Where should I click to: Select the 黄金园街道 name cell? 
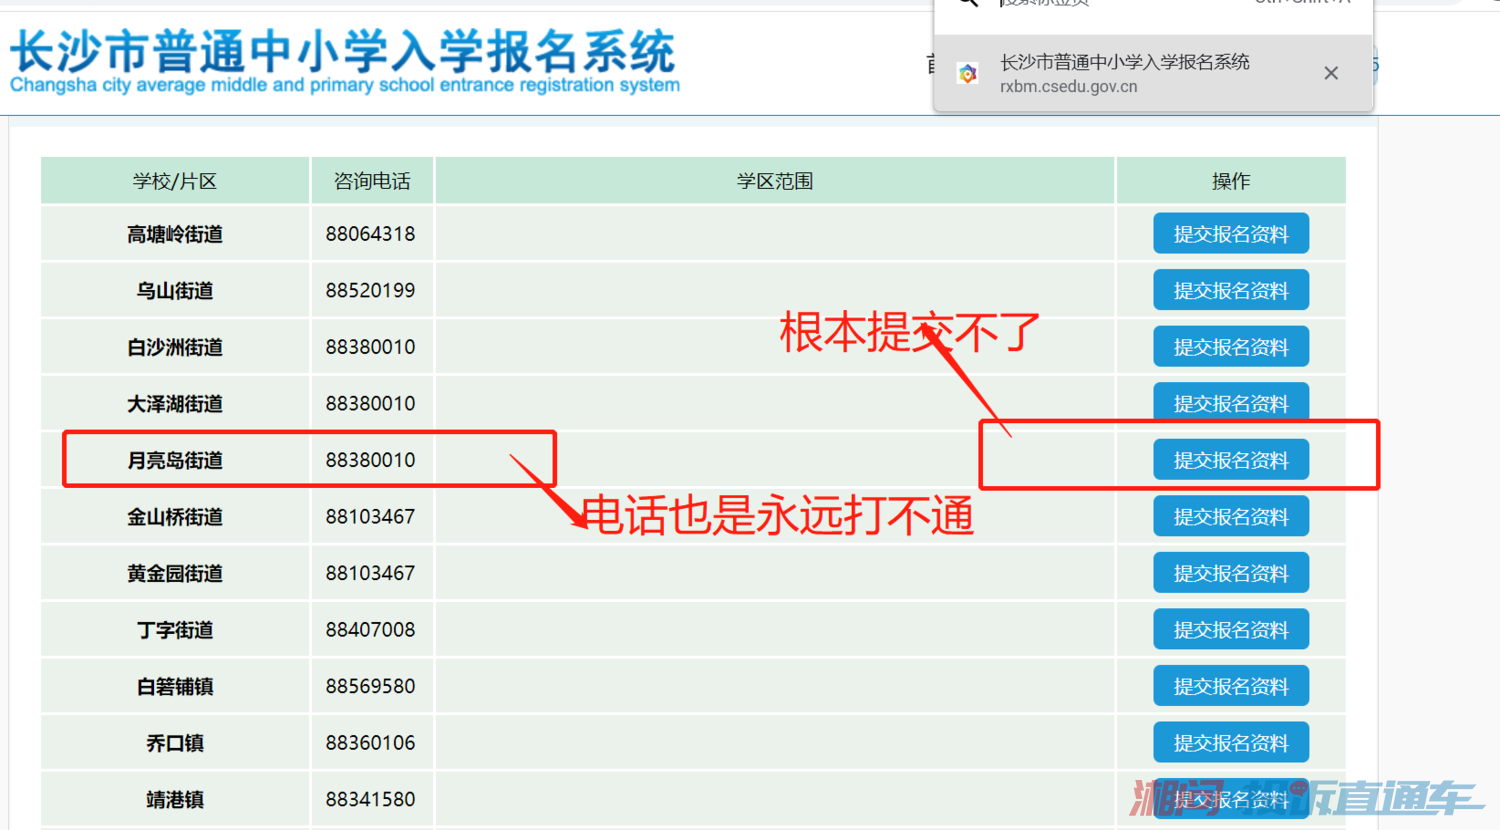point(175,573)
